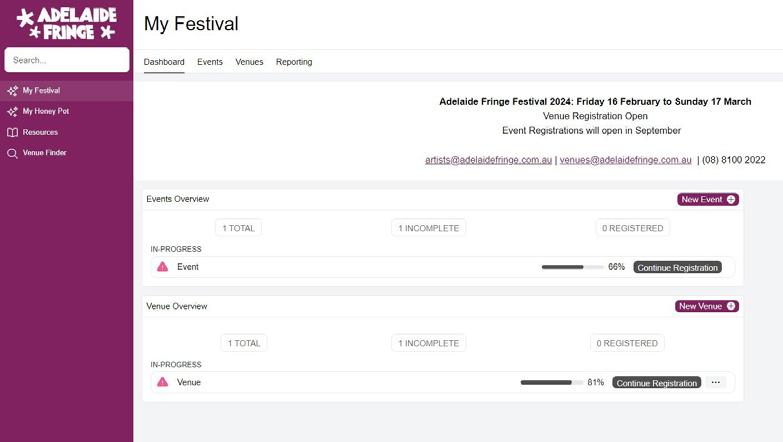Open the Venues tab
Screen dimensions: 783x442
249,62
